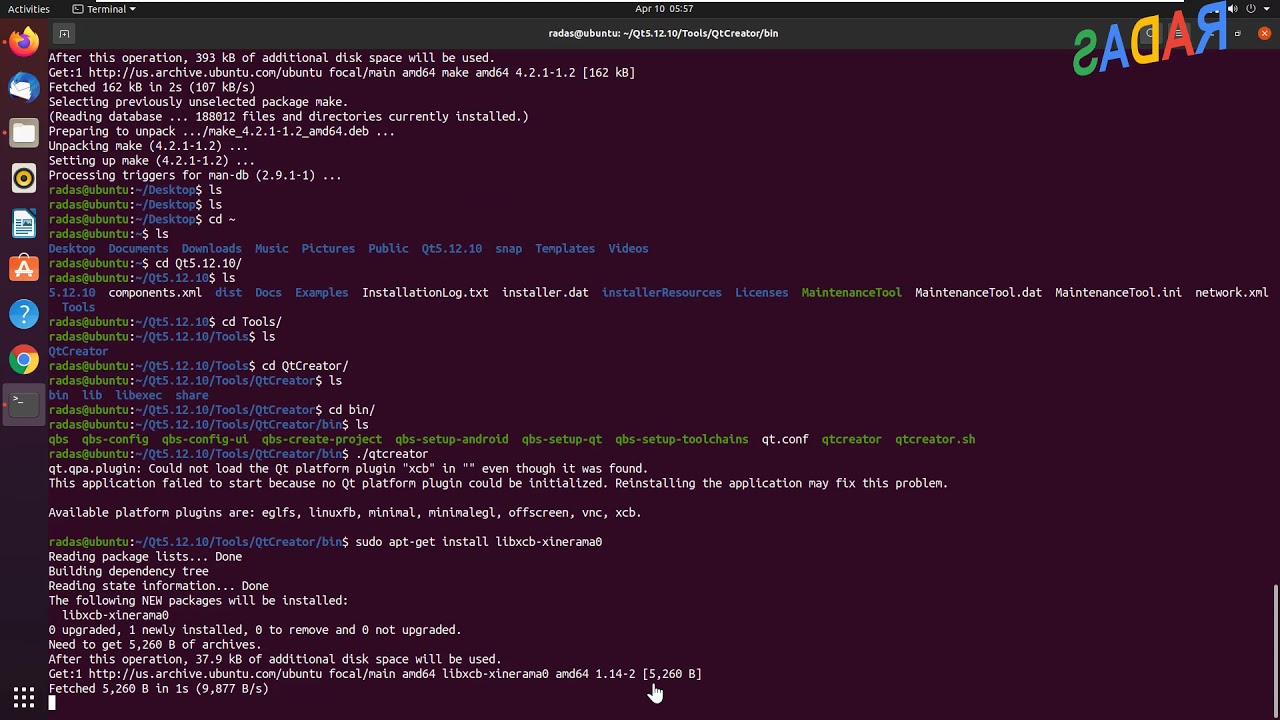Screen dimensions: 1280x720
Task: Click 'MaintenanceTool.dat' file name
Action: (978, 292)
